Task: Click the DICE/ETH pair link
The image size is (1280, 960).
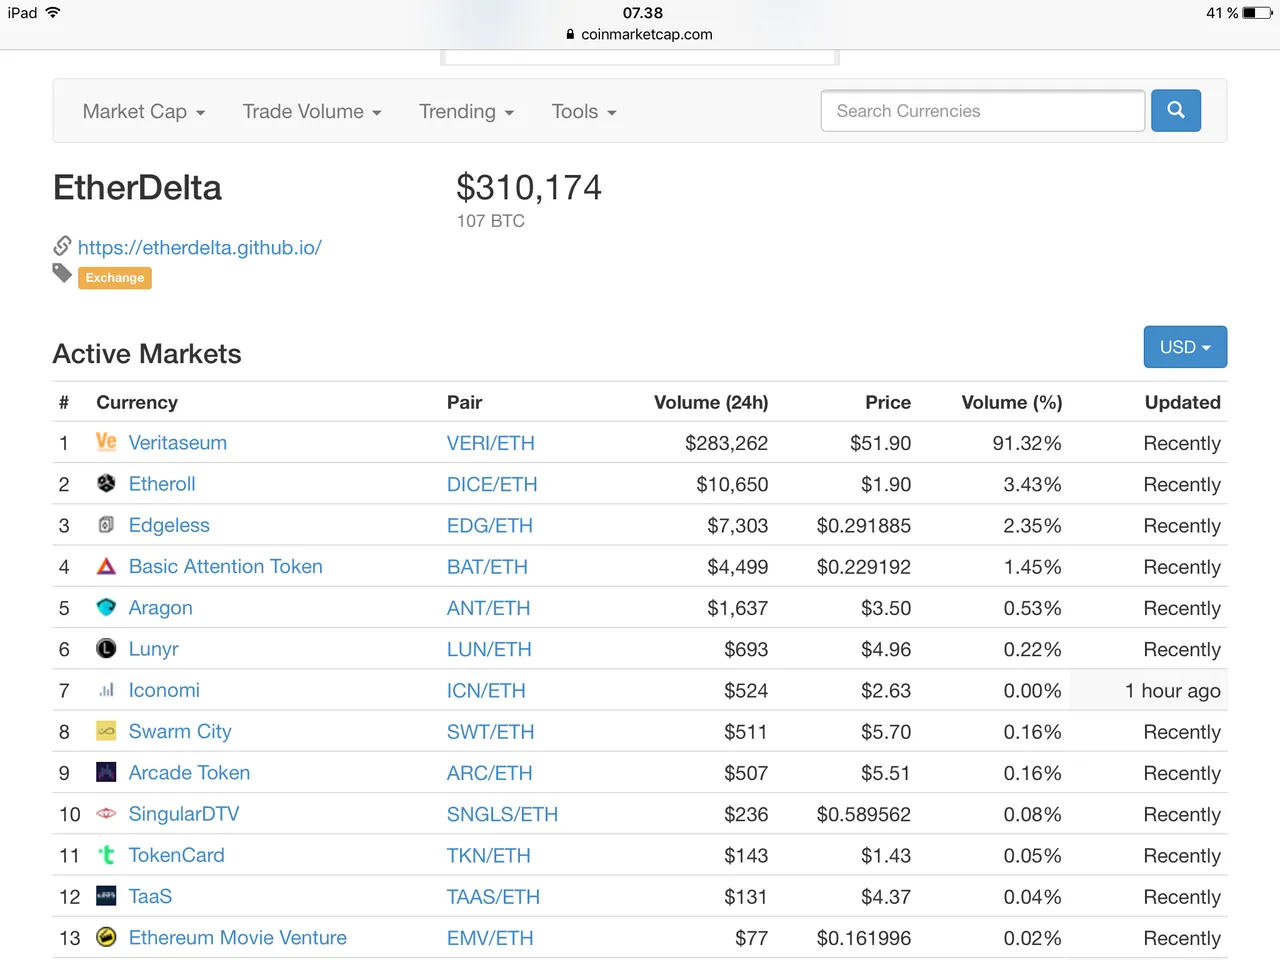Action: click(x=492, y=484)
